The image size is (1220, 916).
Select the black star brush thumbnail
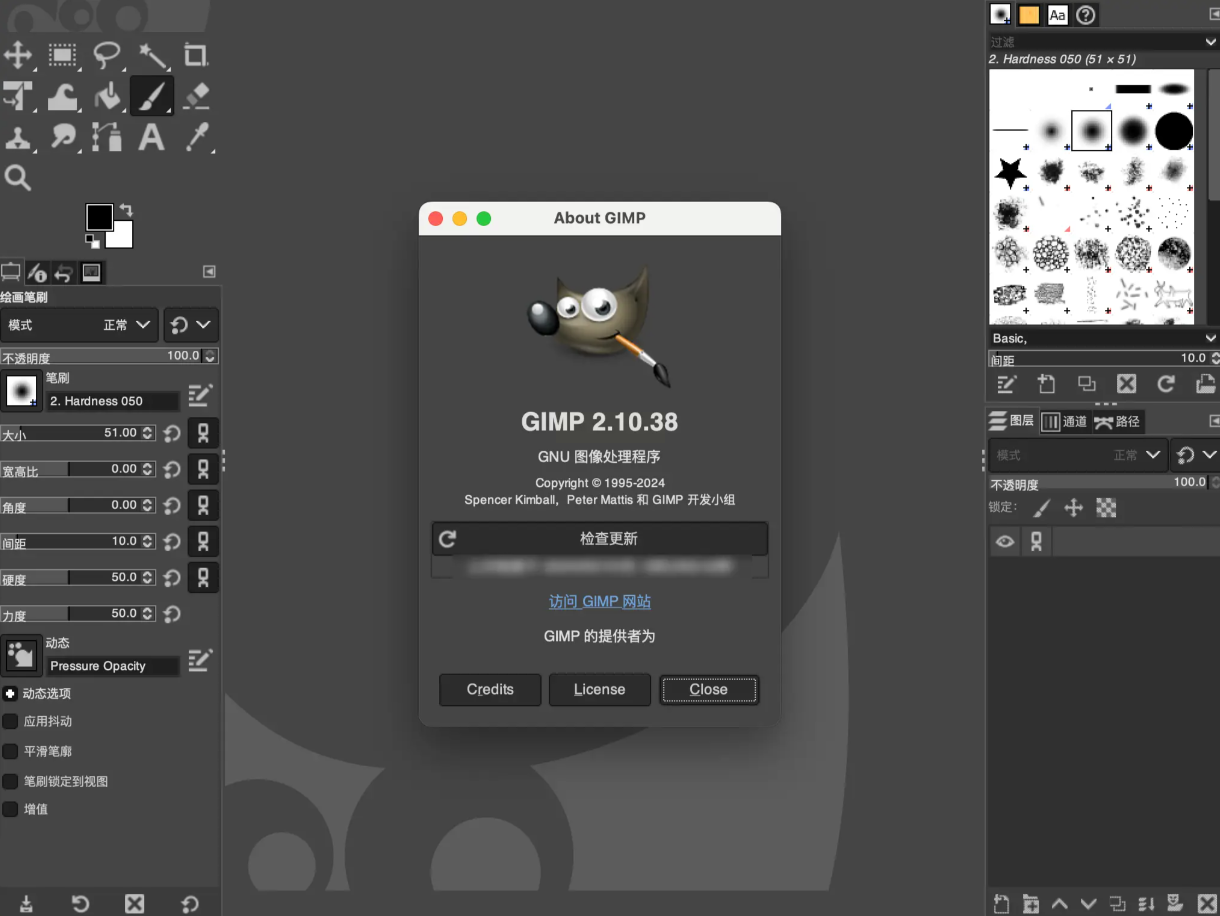tap(1011, 173)
